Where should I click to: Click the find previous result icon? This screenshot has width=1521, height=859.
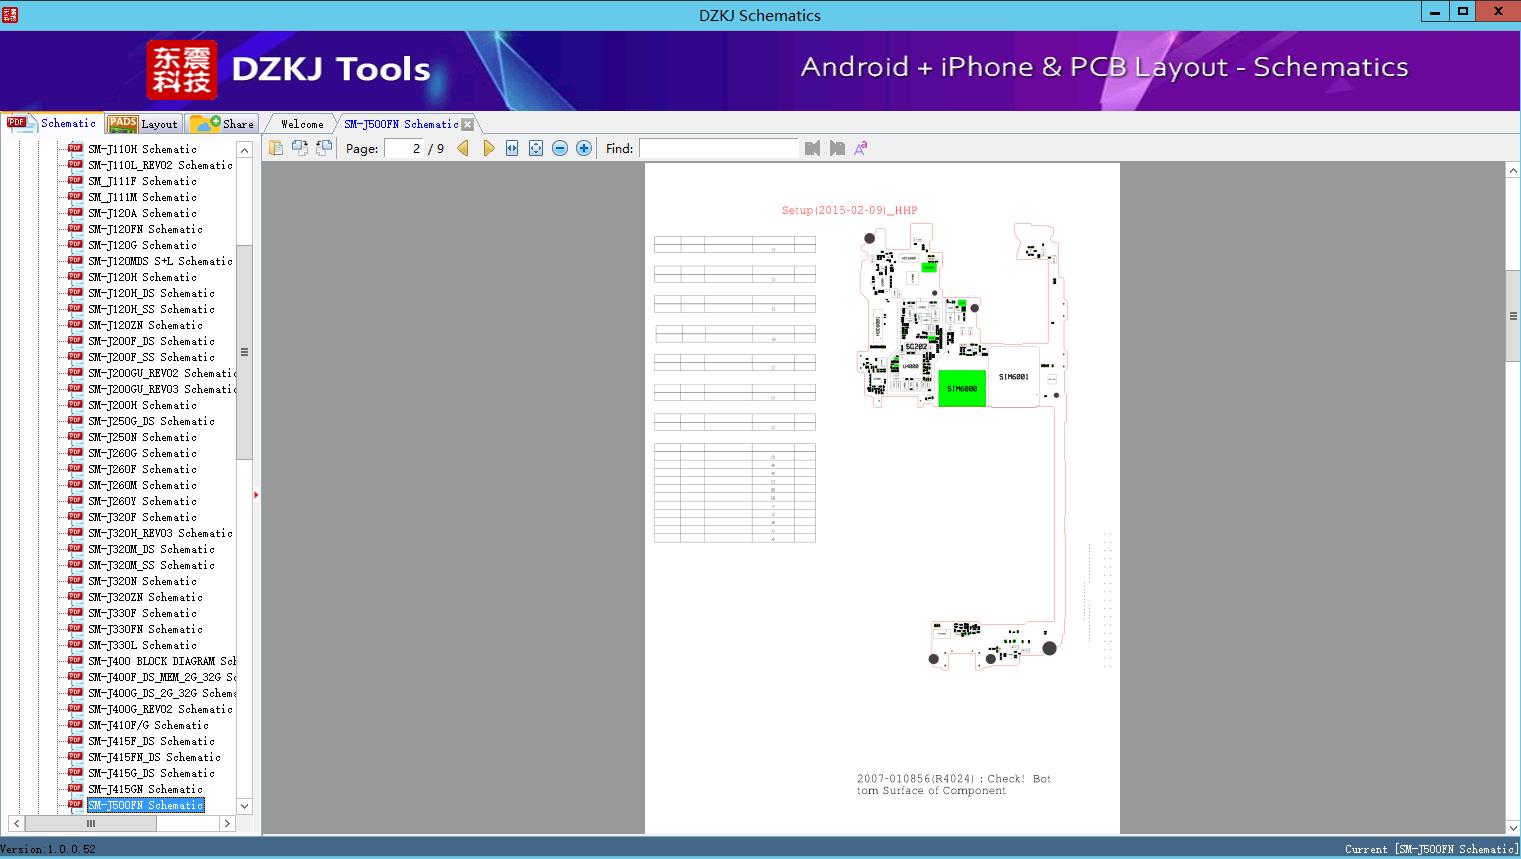click(812, 148)
